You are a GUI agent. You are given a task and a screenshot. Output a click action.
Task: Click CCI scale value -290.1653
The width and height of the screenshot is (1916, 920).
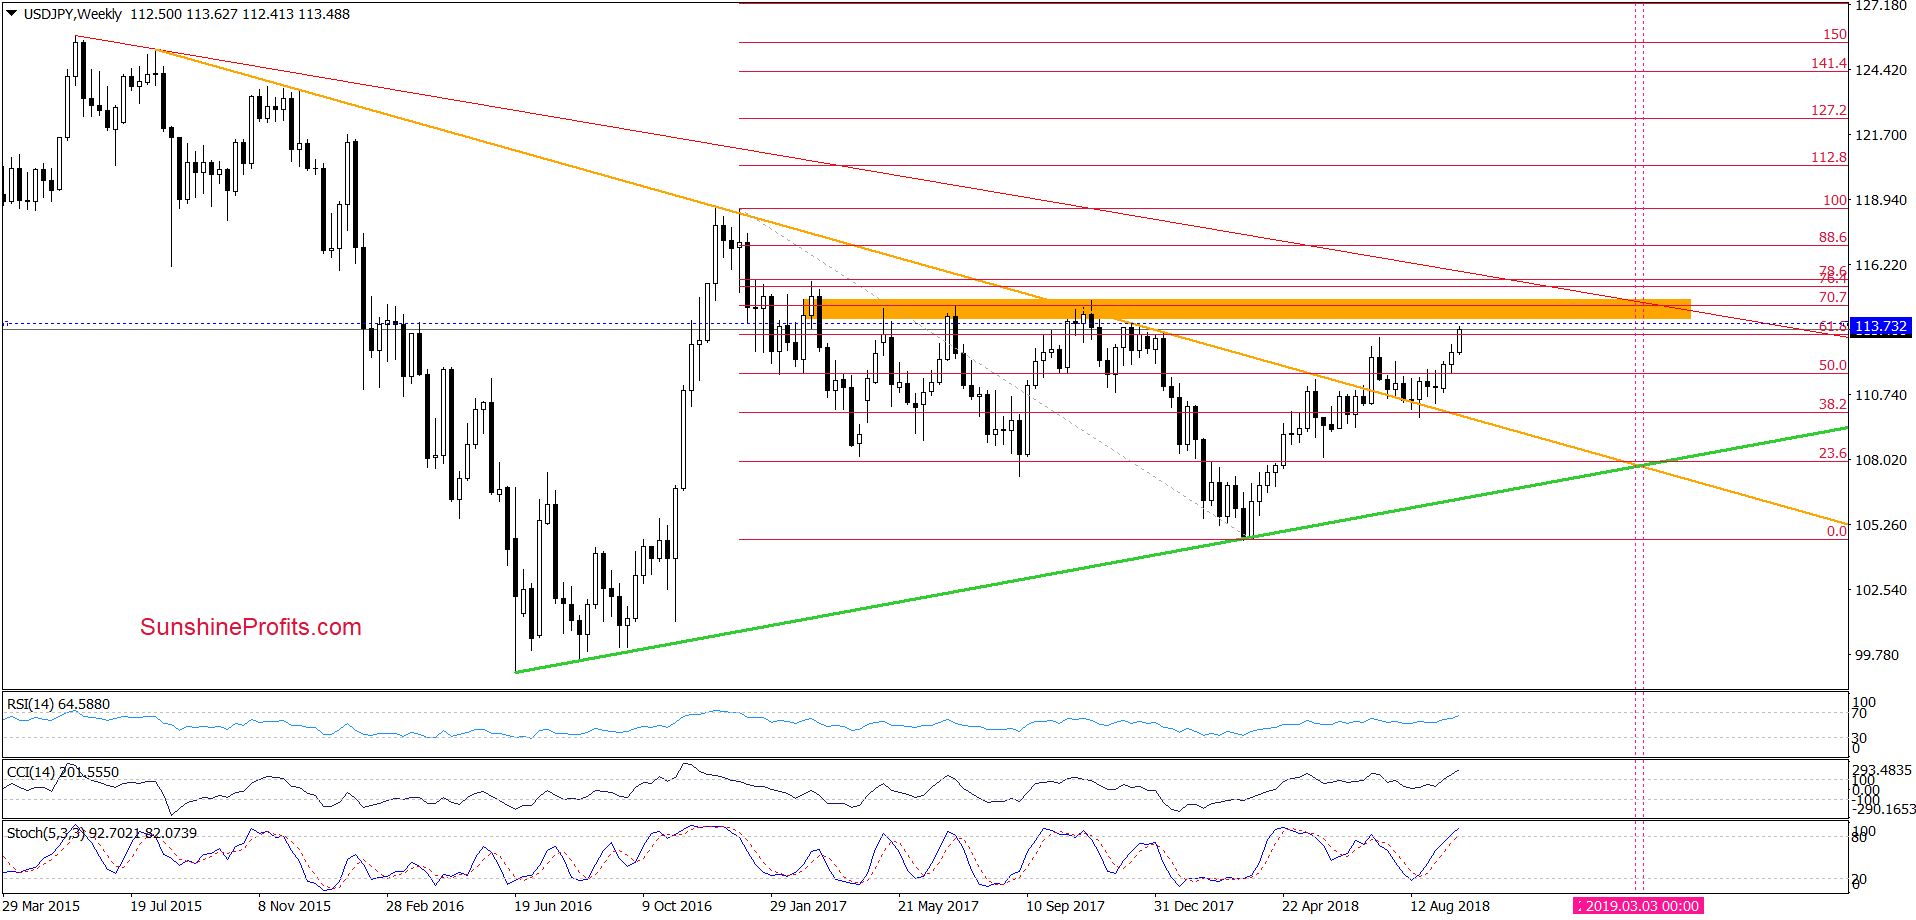(1884, 809)
